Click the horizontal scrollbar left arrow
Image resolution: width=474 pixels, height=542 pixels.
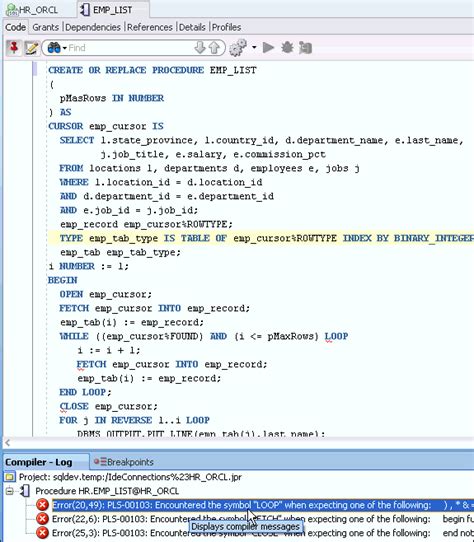coord(8,442)
